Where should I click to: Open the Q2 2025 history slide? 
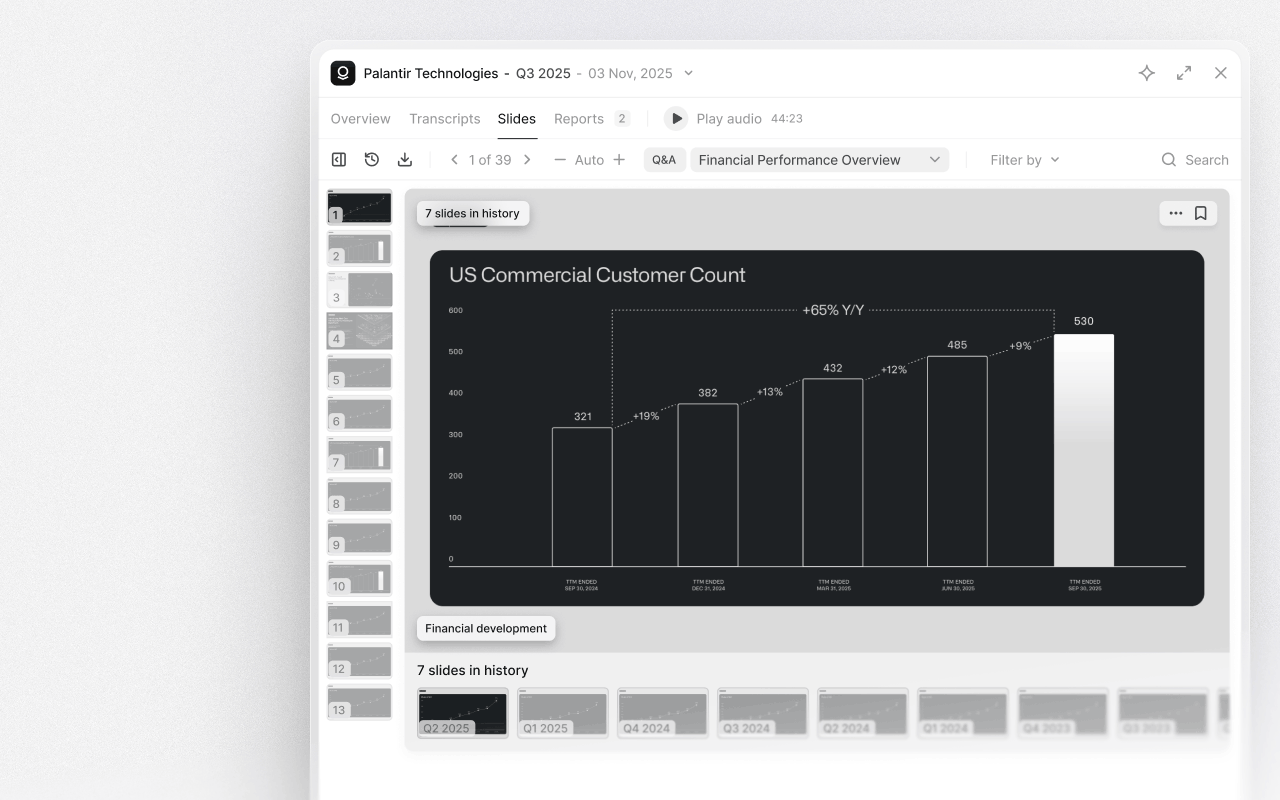pos(462,713)
